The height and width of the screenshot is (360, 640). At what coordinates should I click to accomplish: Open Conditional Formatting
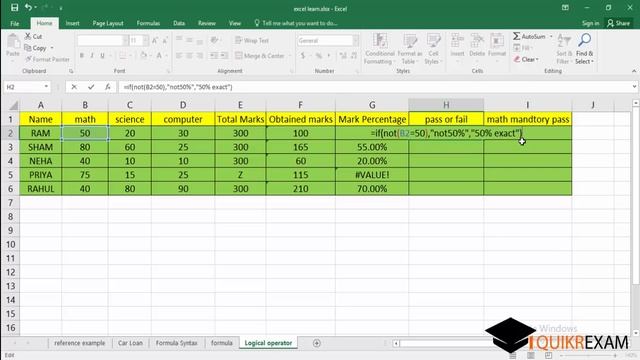(379, 49)
